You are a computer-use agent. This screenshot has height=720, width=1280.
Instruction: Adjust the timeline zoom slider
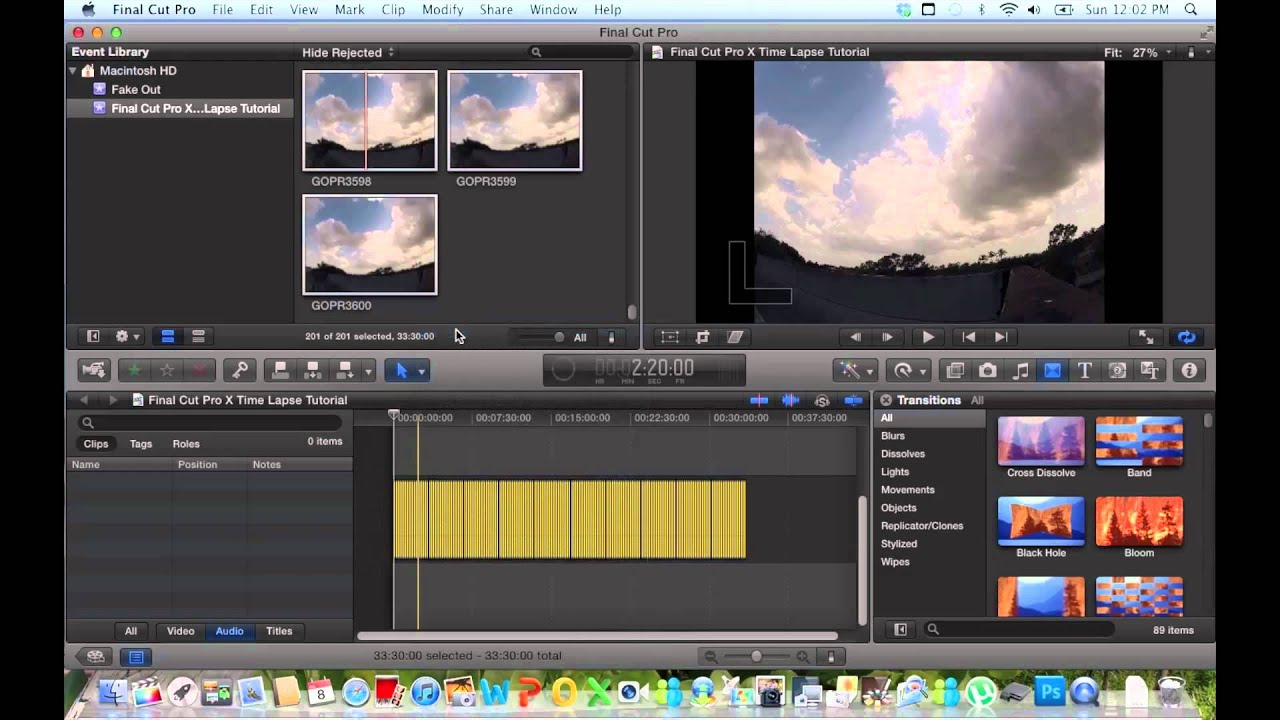(757, 657)
